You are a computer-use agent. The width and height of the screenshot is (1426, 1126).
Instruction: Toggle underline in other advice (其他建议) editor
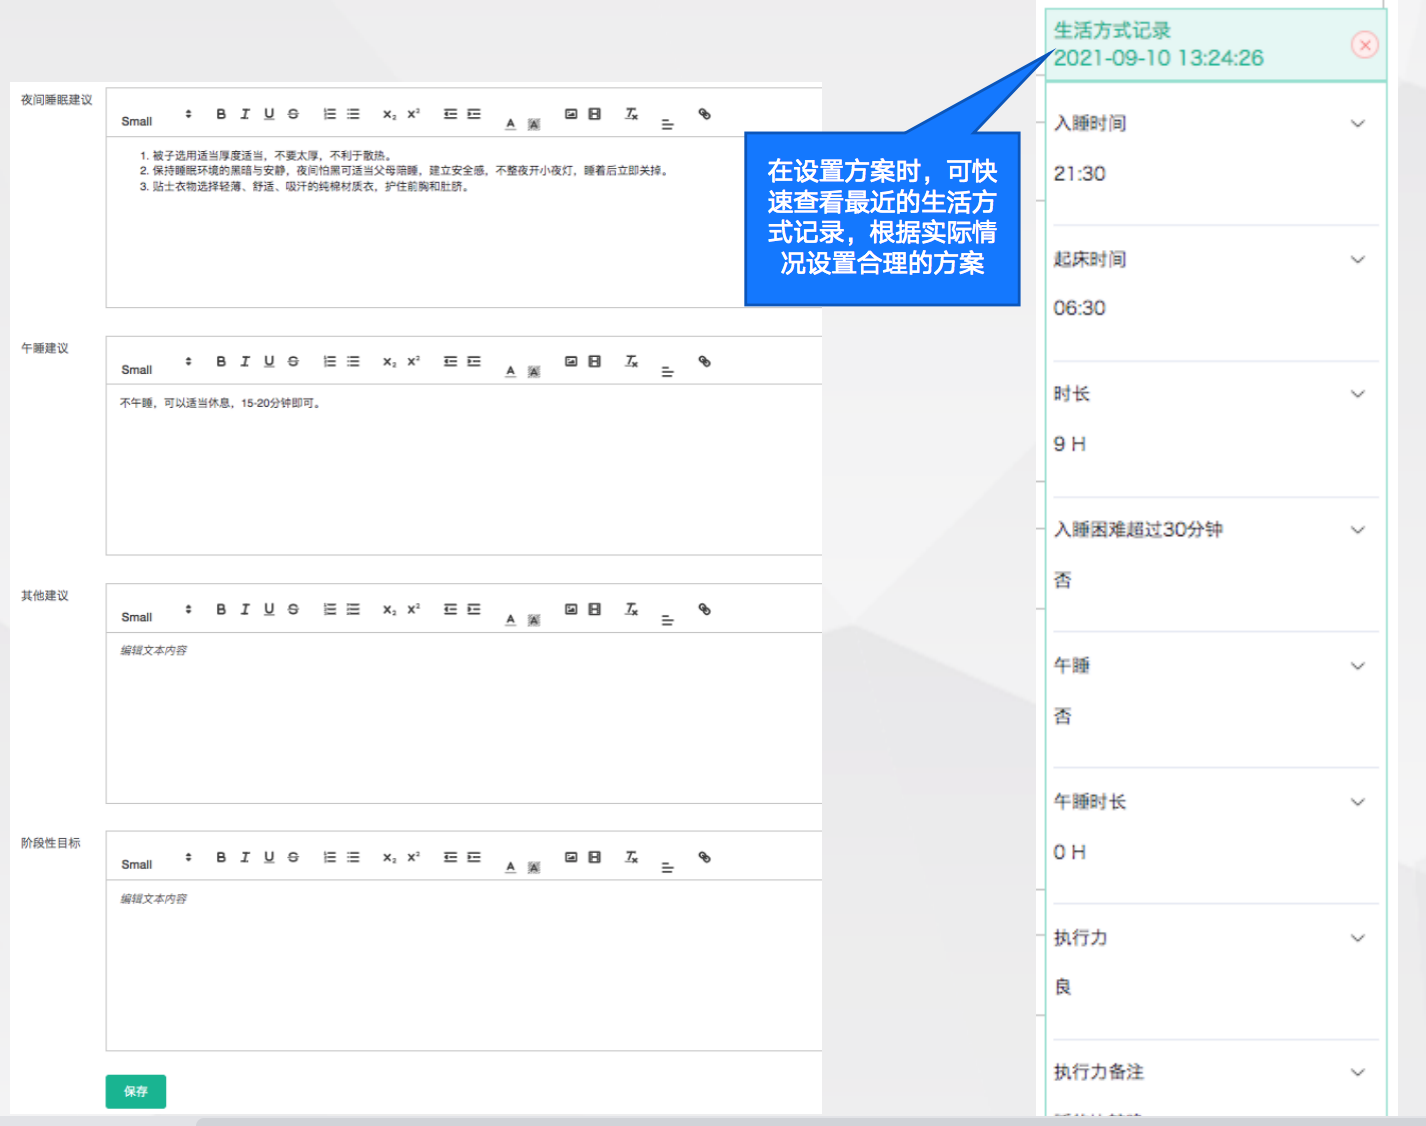coord(269,609)
